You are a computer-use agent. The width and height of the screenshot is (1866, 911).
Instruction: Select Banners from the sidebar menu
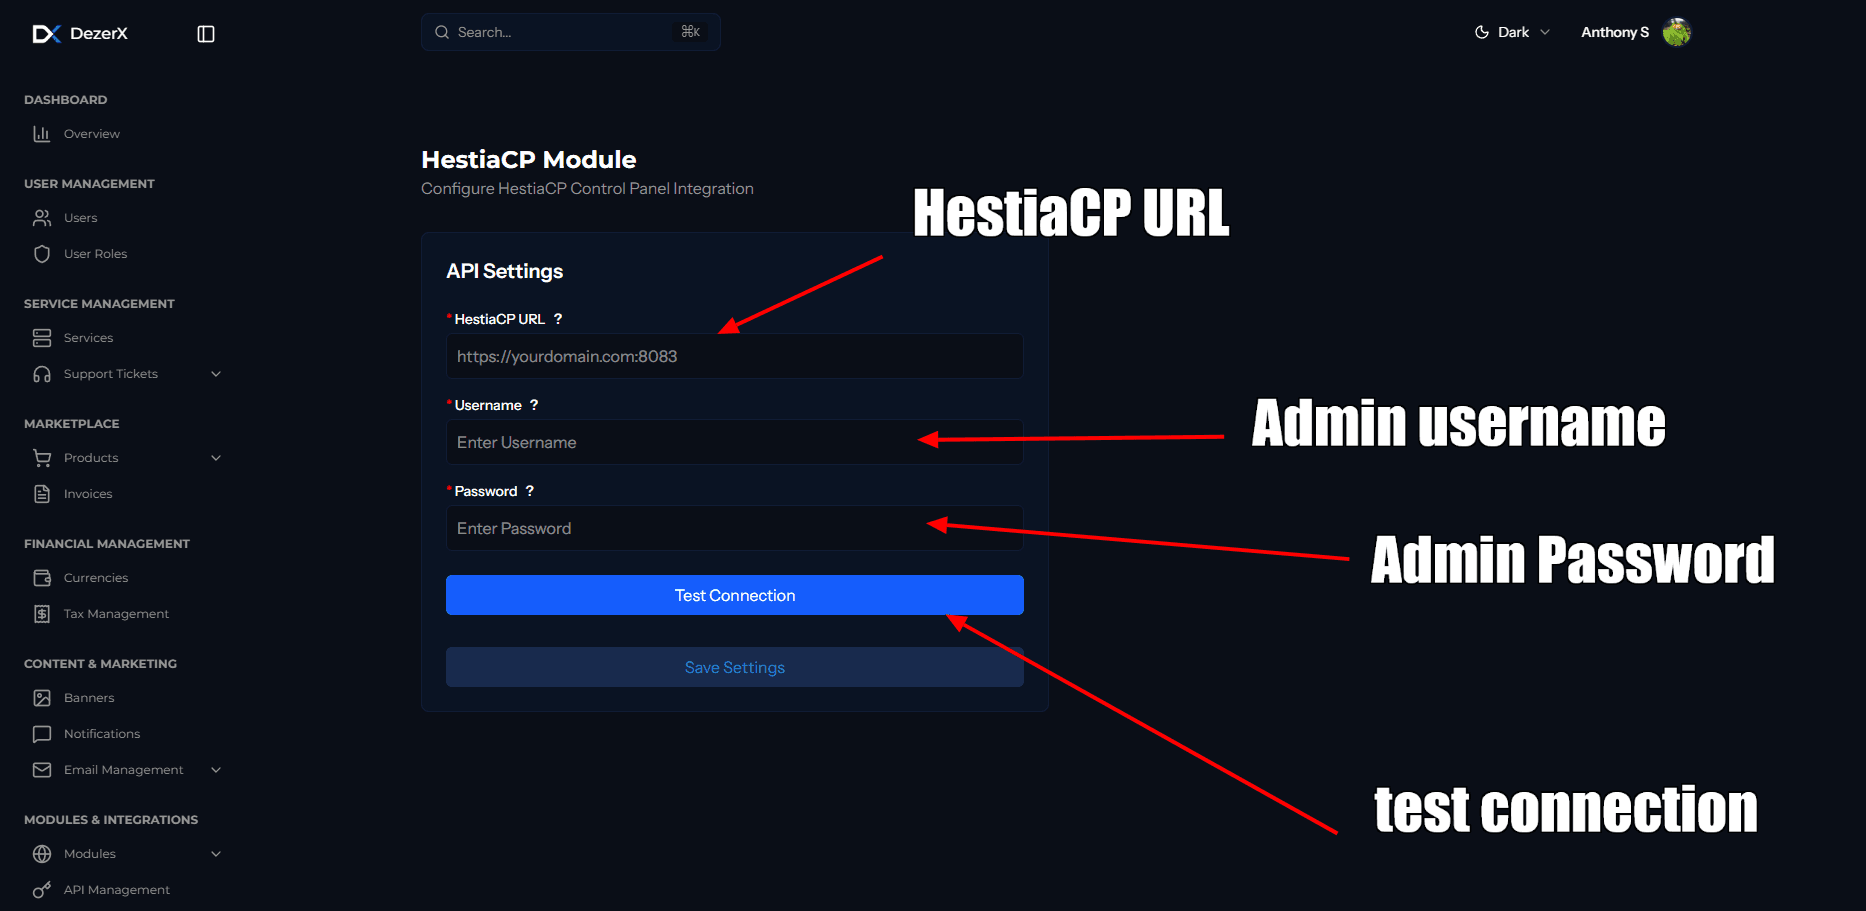click(89, 697)
